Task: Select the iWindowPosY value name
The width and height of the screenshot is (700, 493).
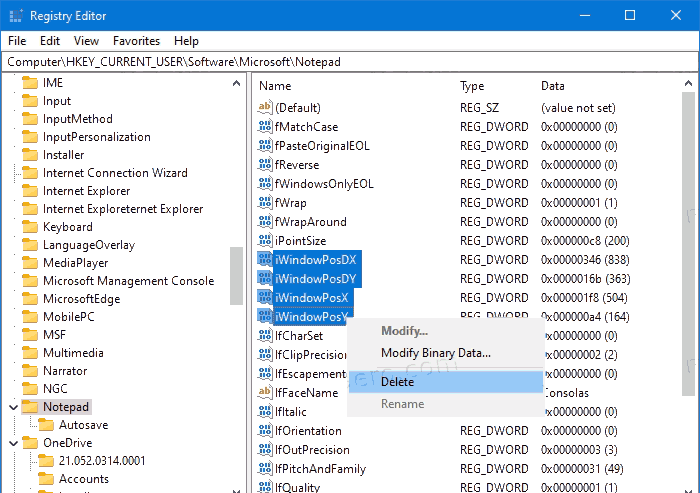Action: coord(310,317)
